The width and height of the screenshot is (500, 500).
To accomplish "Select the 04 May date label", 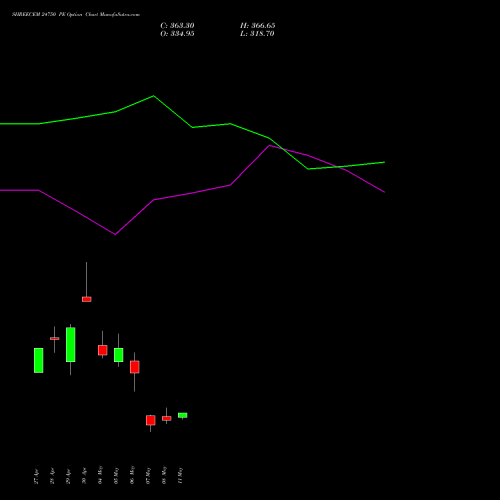I will click(100, 475).
